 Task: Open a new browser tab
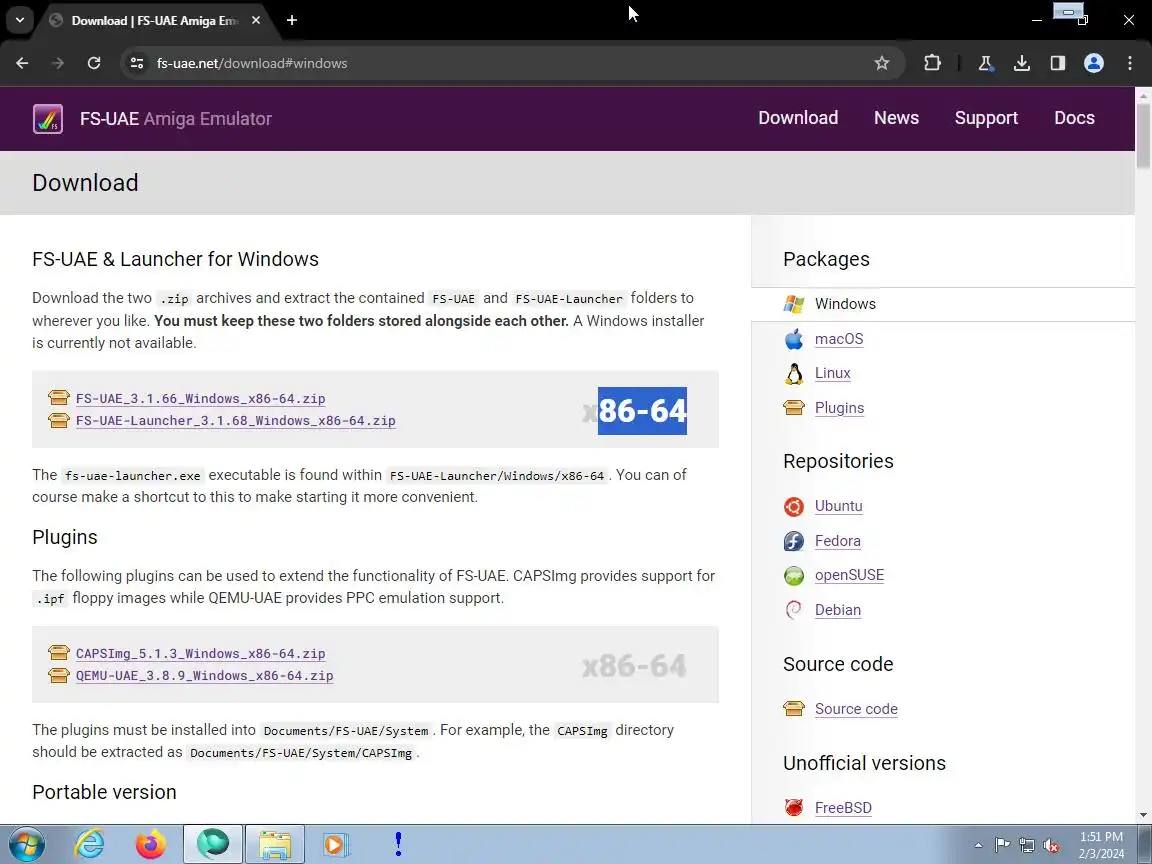click(x=292, y=21)
